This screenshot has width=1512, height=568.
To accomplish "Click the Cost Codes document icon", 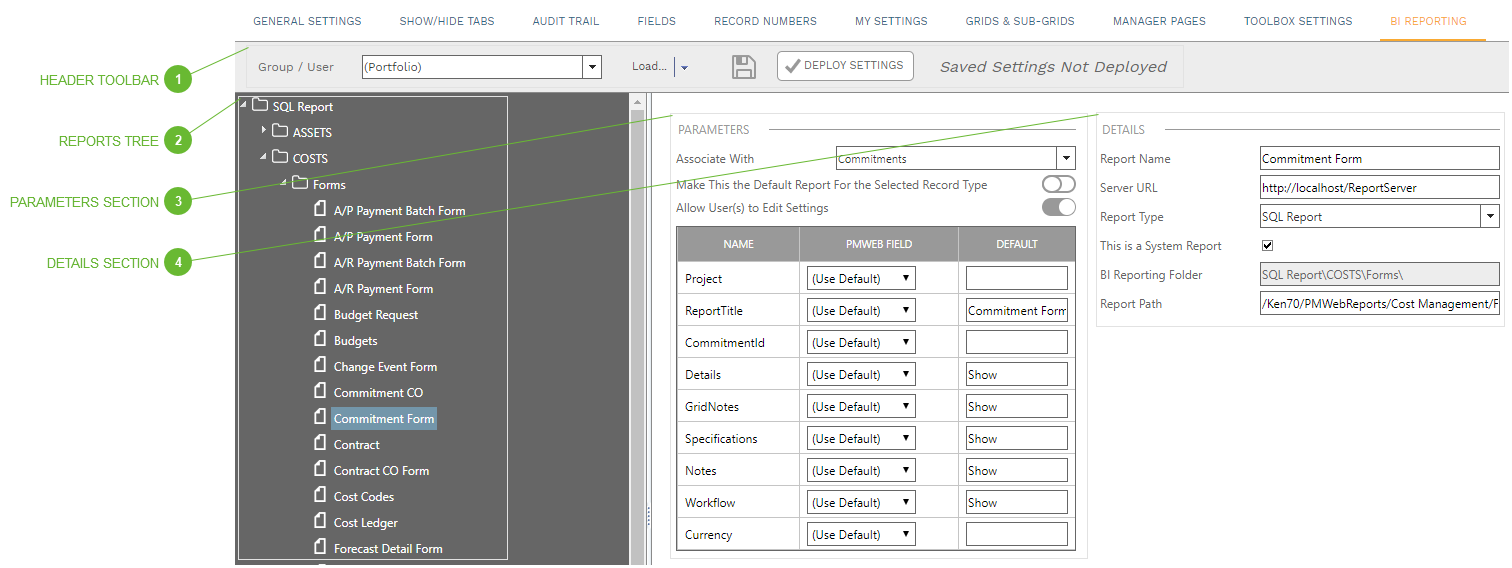I will click(321, 495).
